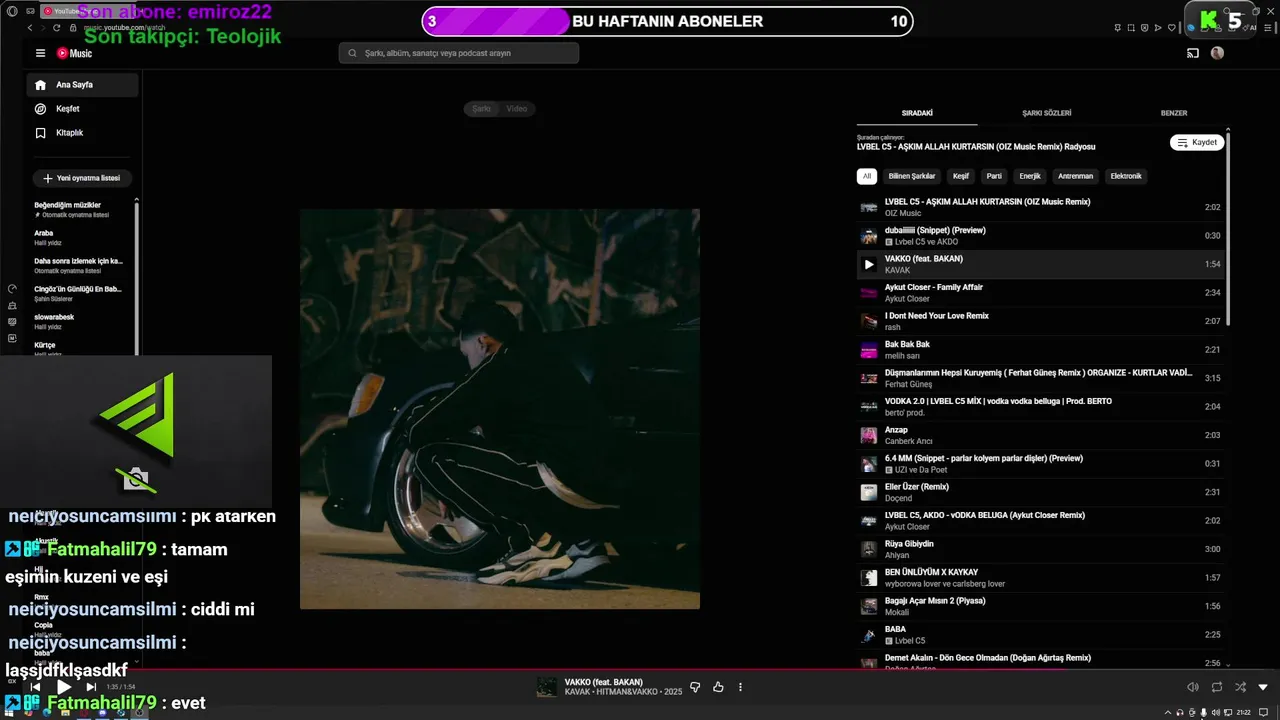Click the Kaydet queue button
The width and height of the screenshot is (1280, 720).
click(x=1196, y=143)
